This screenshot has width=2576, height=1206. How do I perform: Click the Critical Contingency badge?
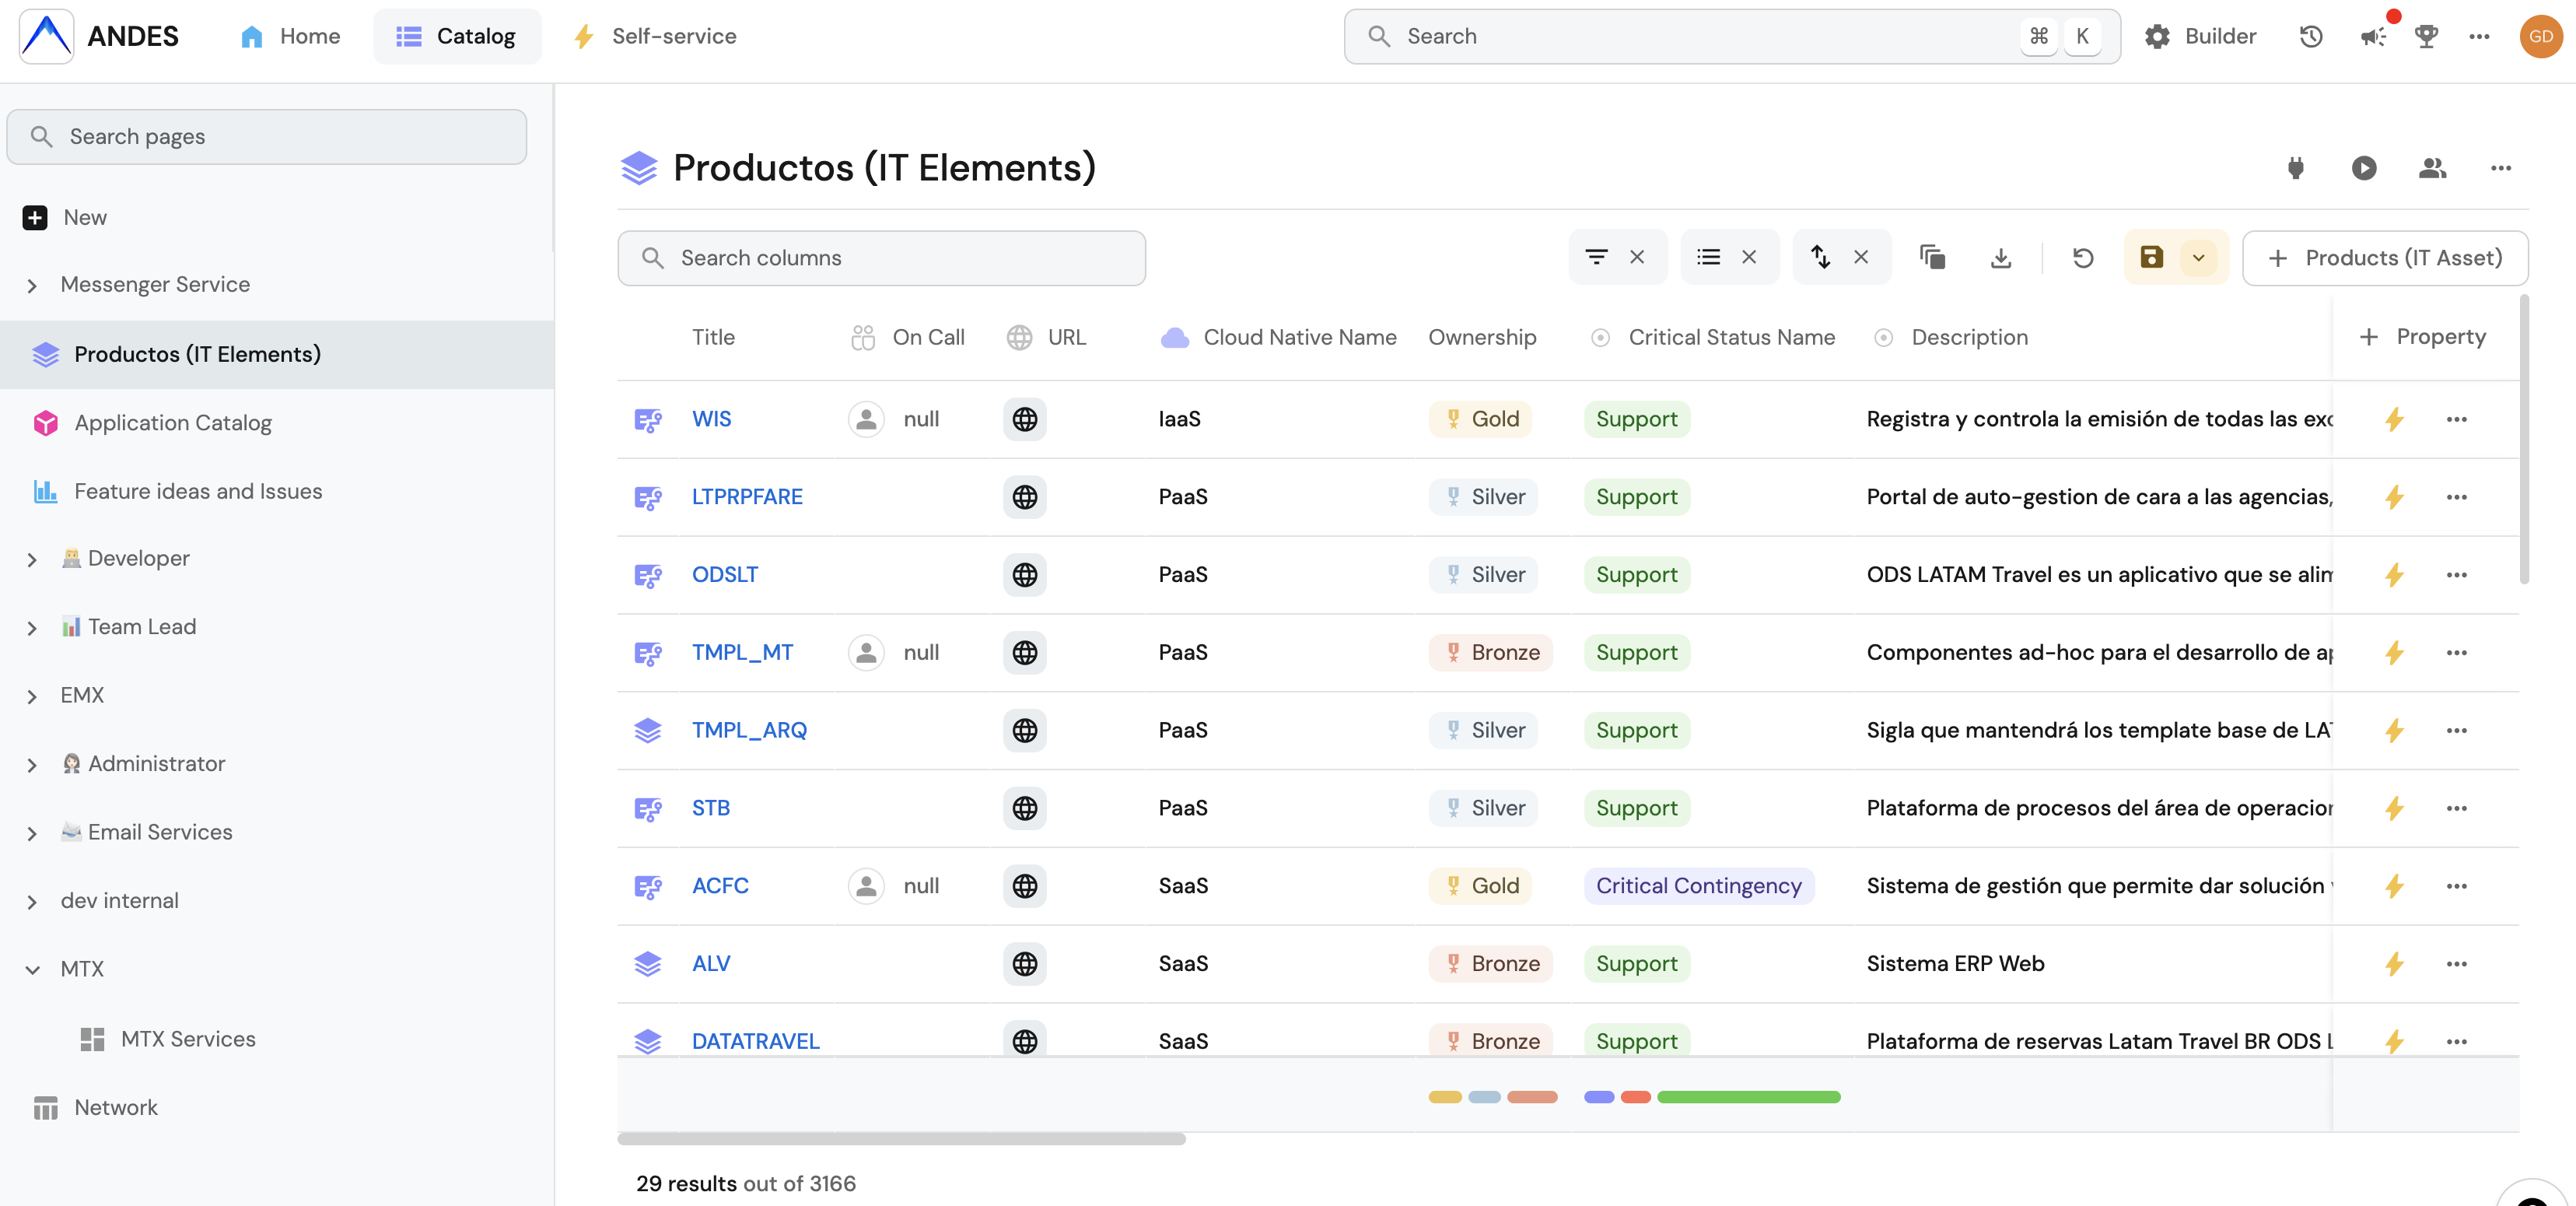point(1698,886)
